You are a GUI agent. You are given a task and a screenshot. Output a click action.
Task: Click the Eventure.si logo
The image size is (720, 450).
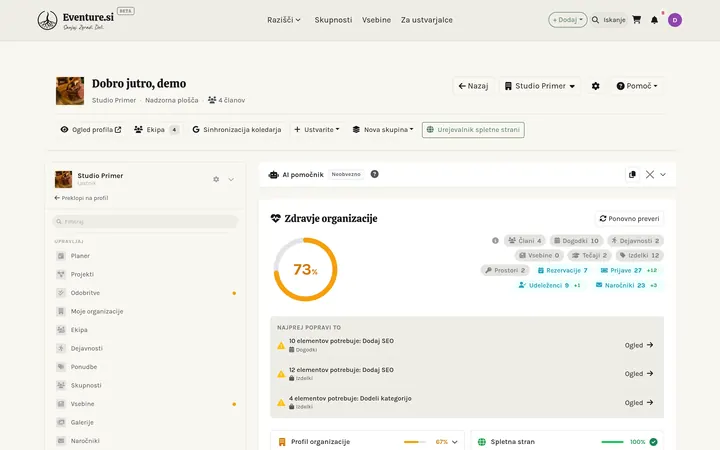(76, 20)
